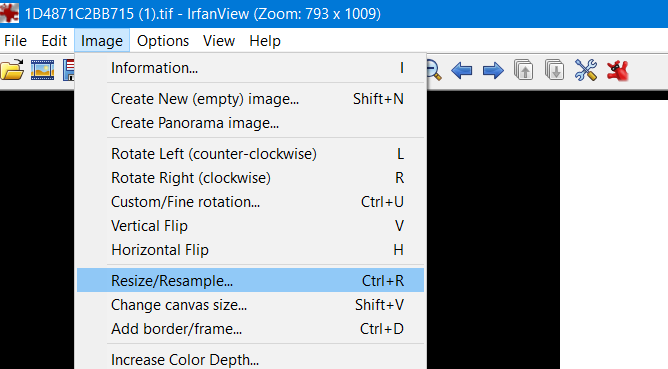Click the next page icon
668x369 pixels.
[x=554, y=70]
